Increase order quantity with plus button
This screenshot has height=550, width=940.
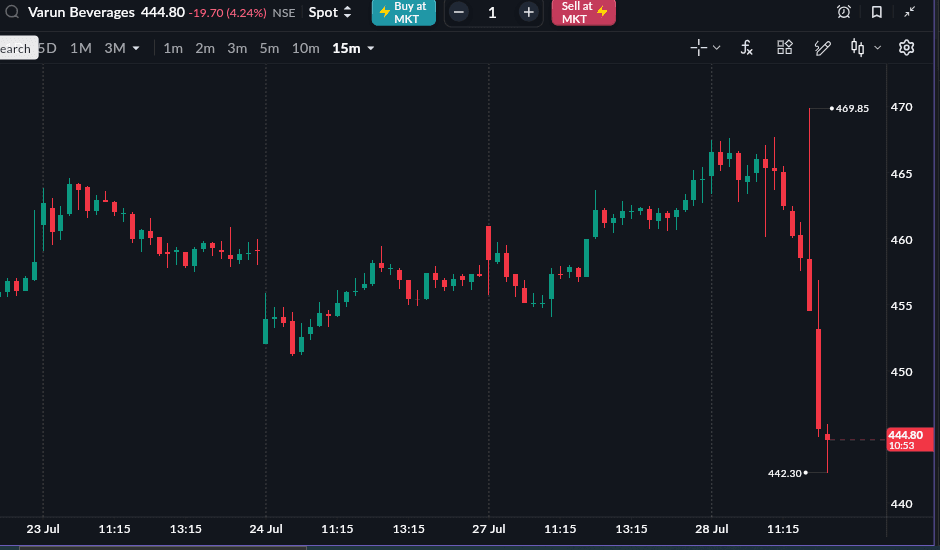(x=528, y=12)
